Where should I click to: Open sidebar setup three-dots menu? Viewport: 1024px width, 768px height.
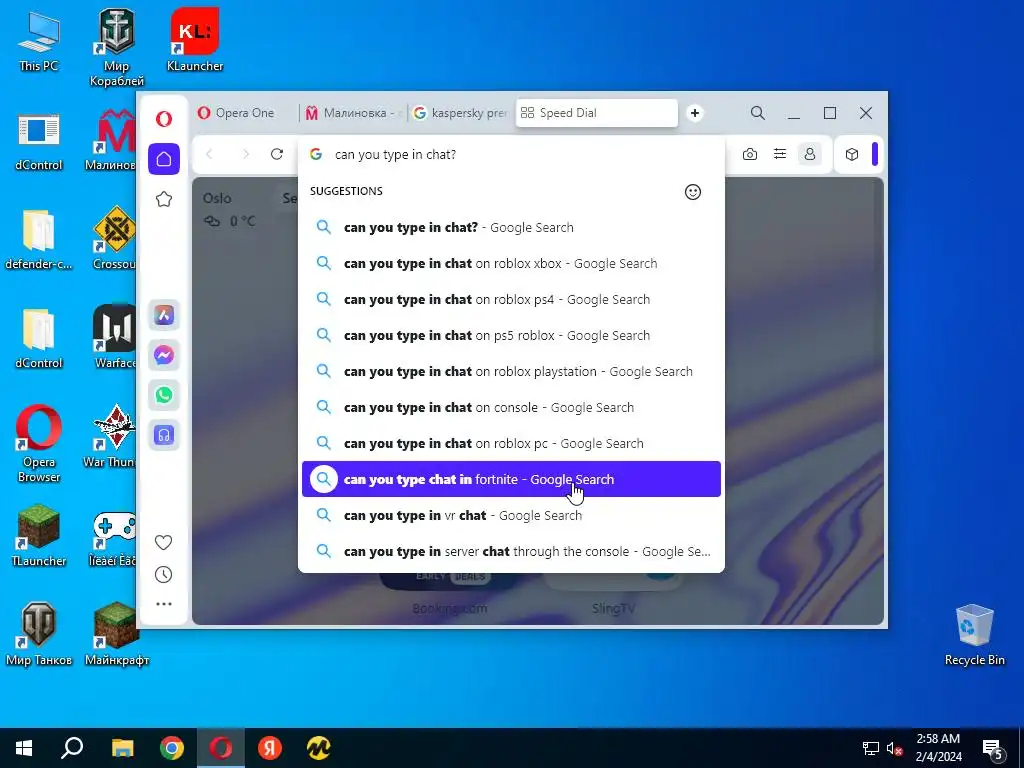tap(164, 604)
